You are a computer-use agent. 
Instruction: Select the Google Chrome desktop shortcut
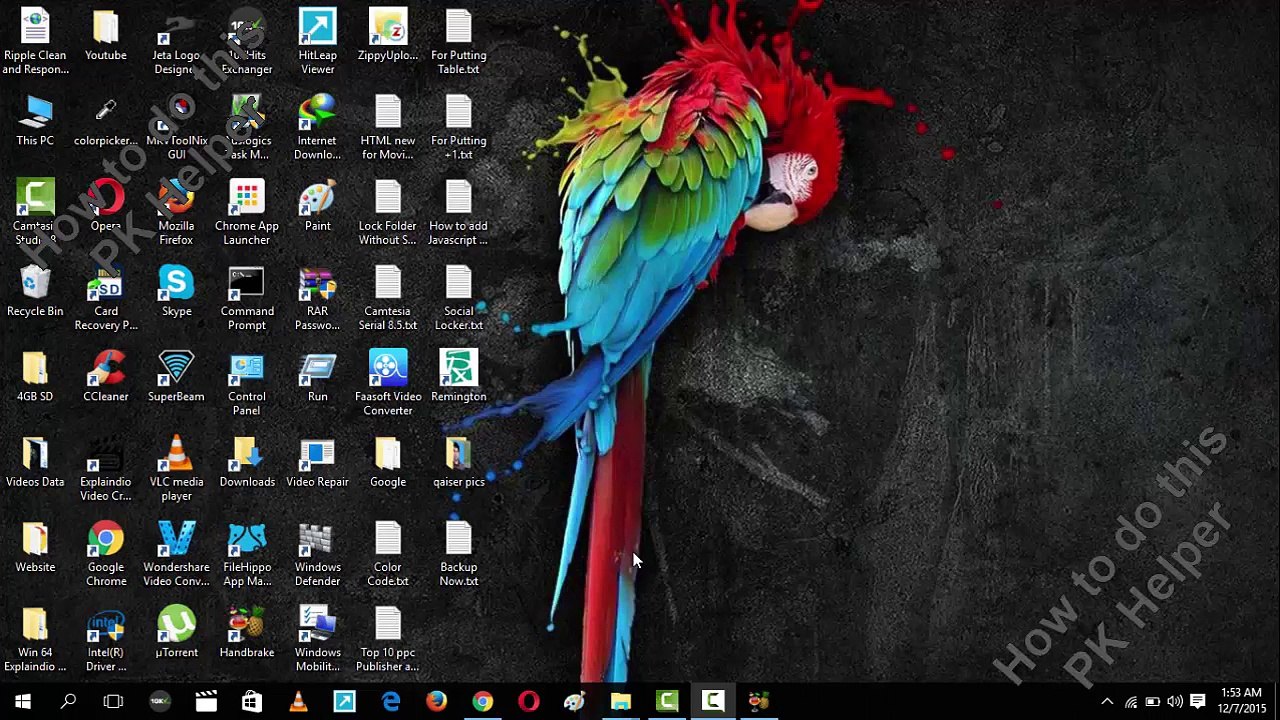(x=105, y=554)
